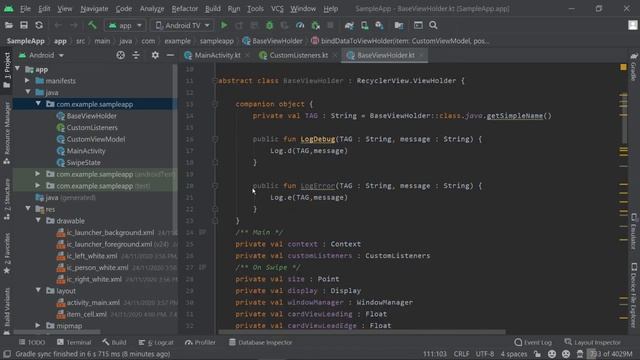Screen dimensions: 640x360
Task: Switch to CustomListeners.kt tab
Action: (298, 55)
